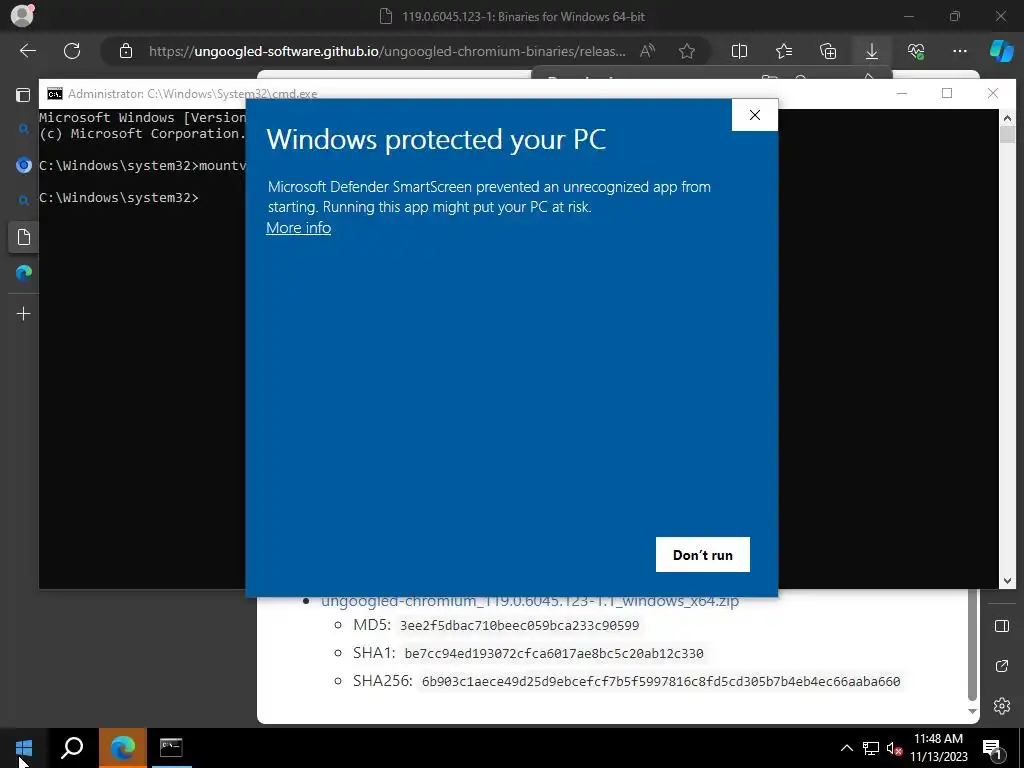Viewport: 1024px width, 768px height.
Task: Maximize the cmd.exe window
Action: click(947, 93)
